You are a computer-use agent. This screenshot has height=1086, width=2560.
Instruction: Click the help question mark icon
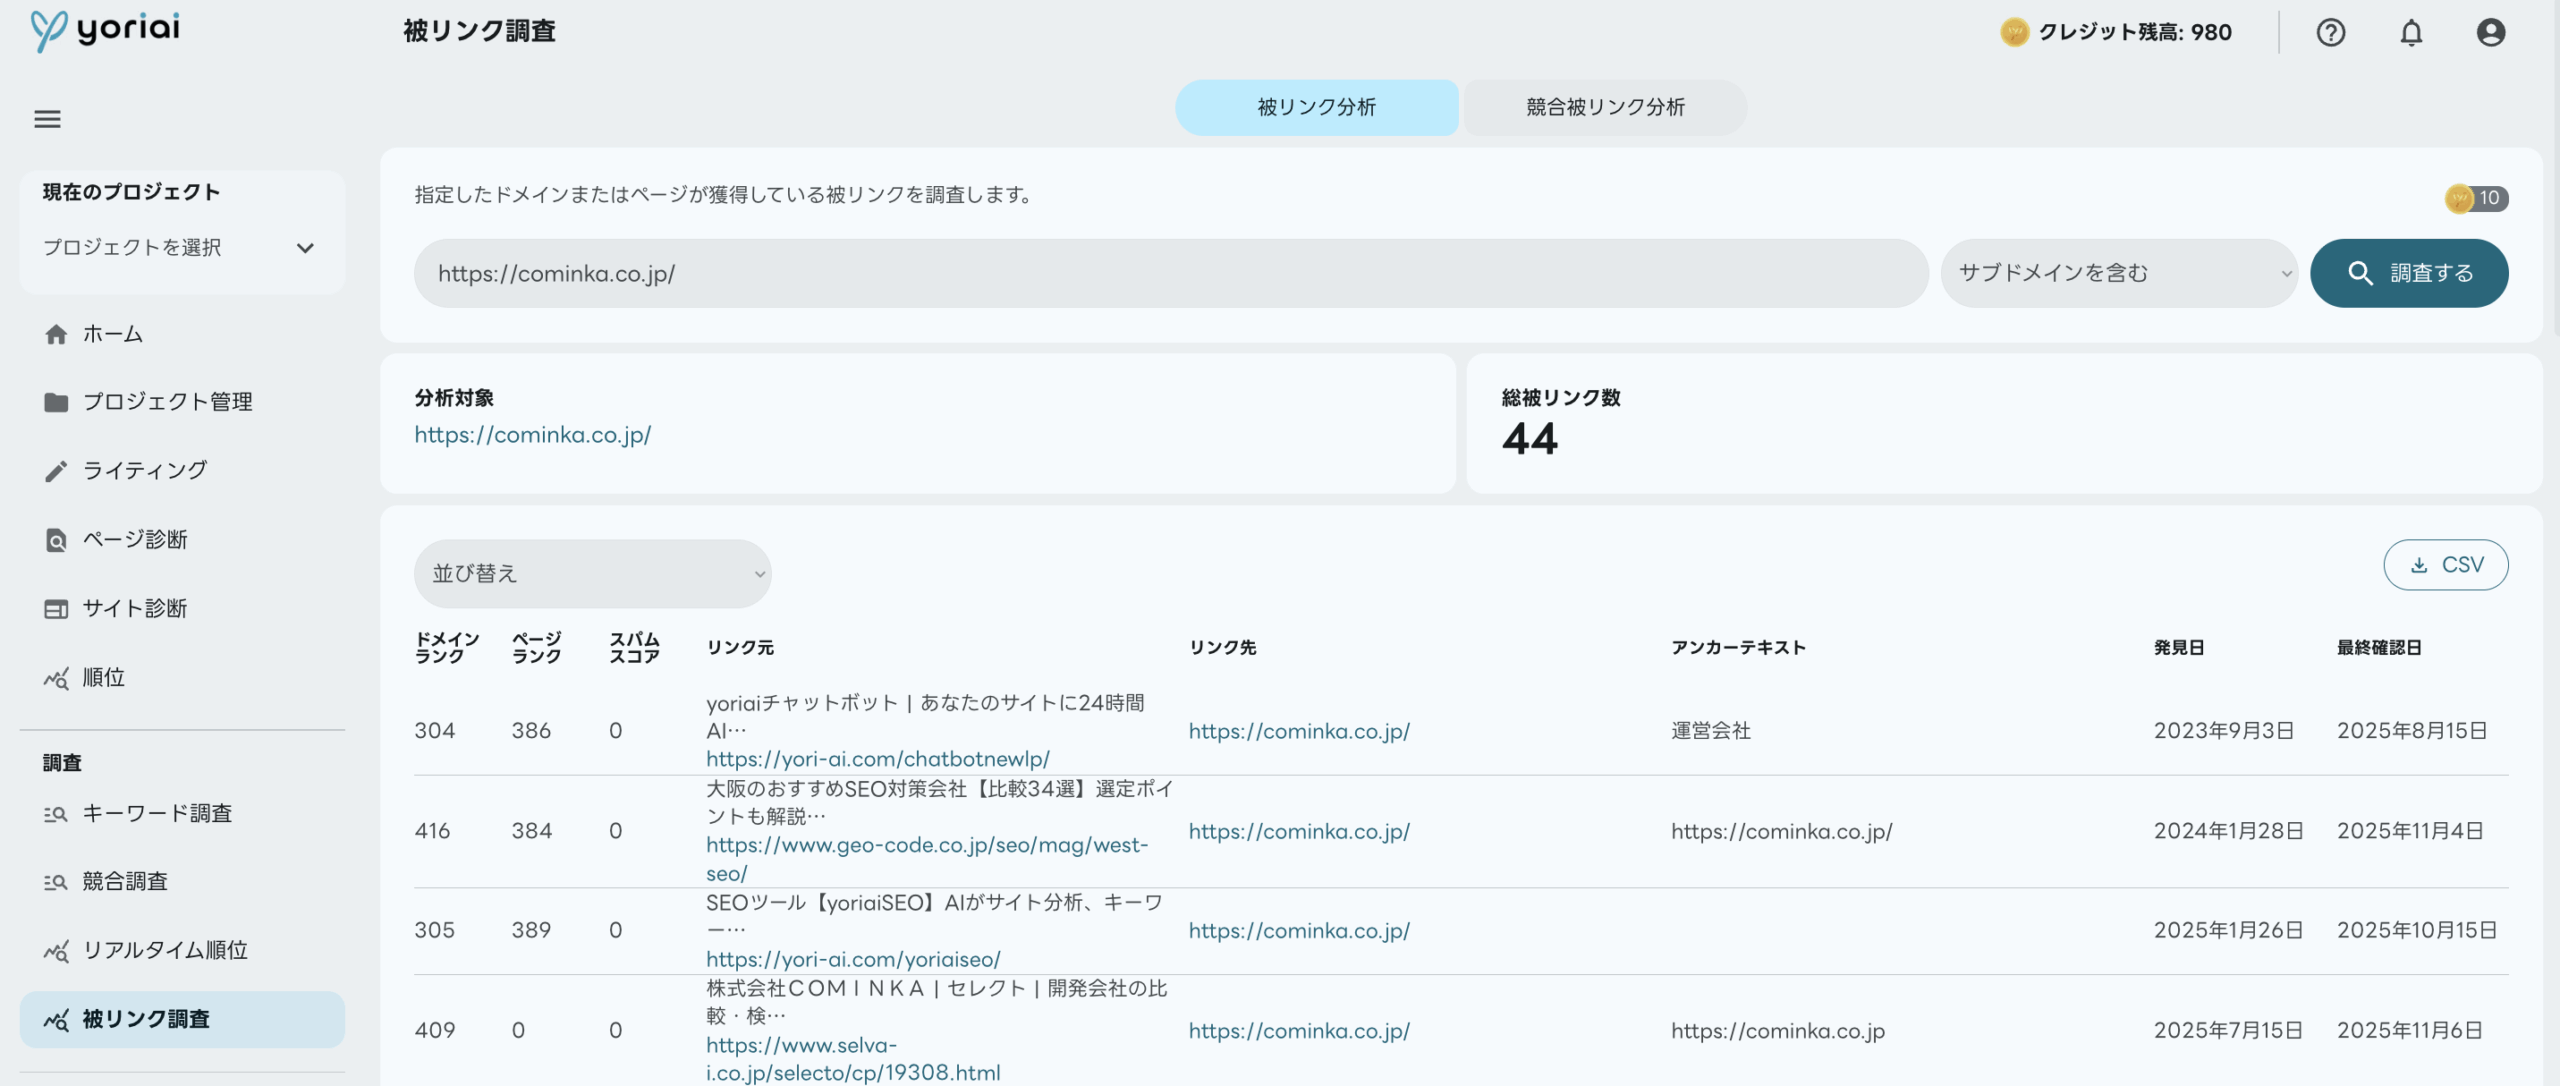[2330, 33]
